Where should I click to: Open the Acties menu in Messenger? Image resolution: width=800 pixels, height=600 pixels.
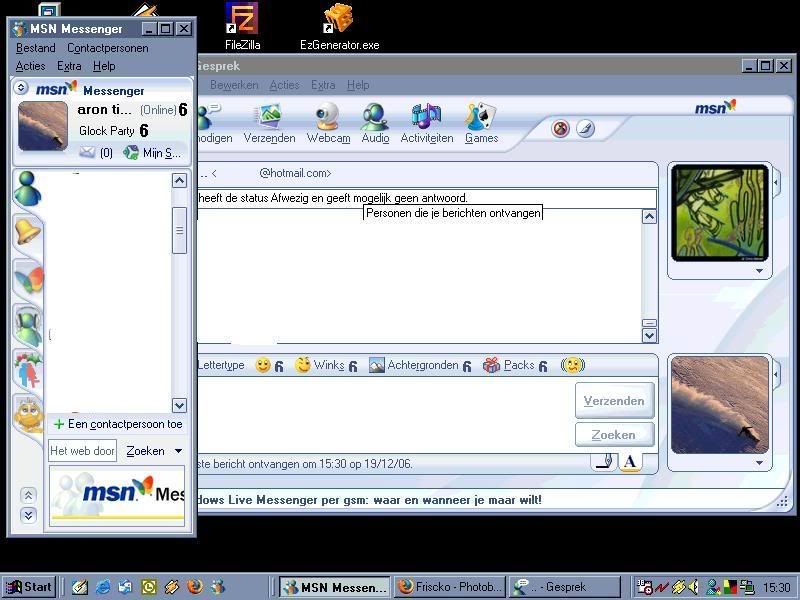click(30, 66)
